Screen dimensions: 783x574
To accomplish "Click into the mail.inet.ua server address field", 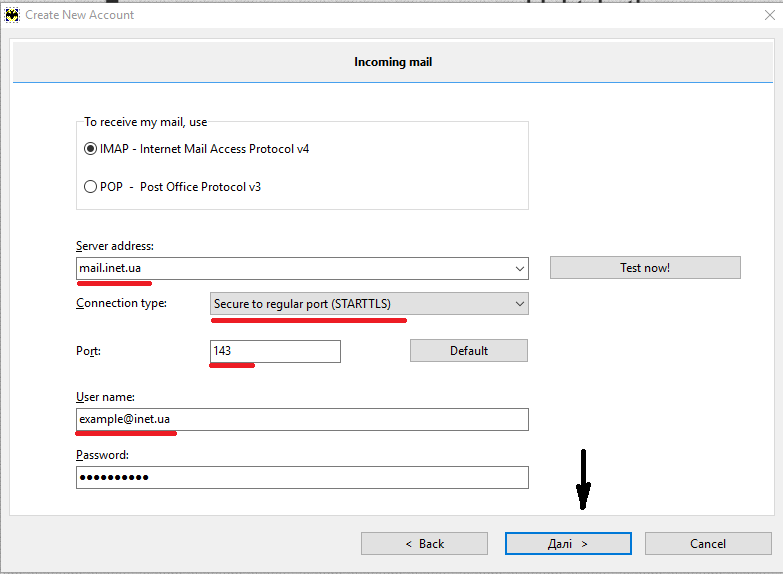I will coord(290,268).
